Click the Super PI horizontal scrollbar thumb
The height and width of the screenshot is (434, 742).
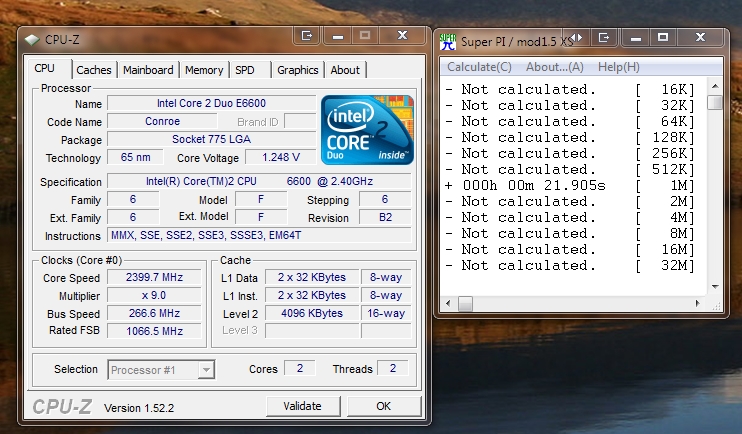pos(466,303)
